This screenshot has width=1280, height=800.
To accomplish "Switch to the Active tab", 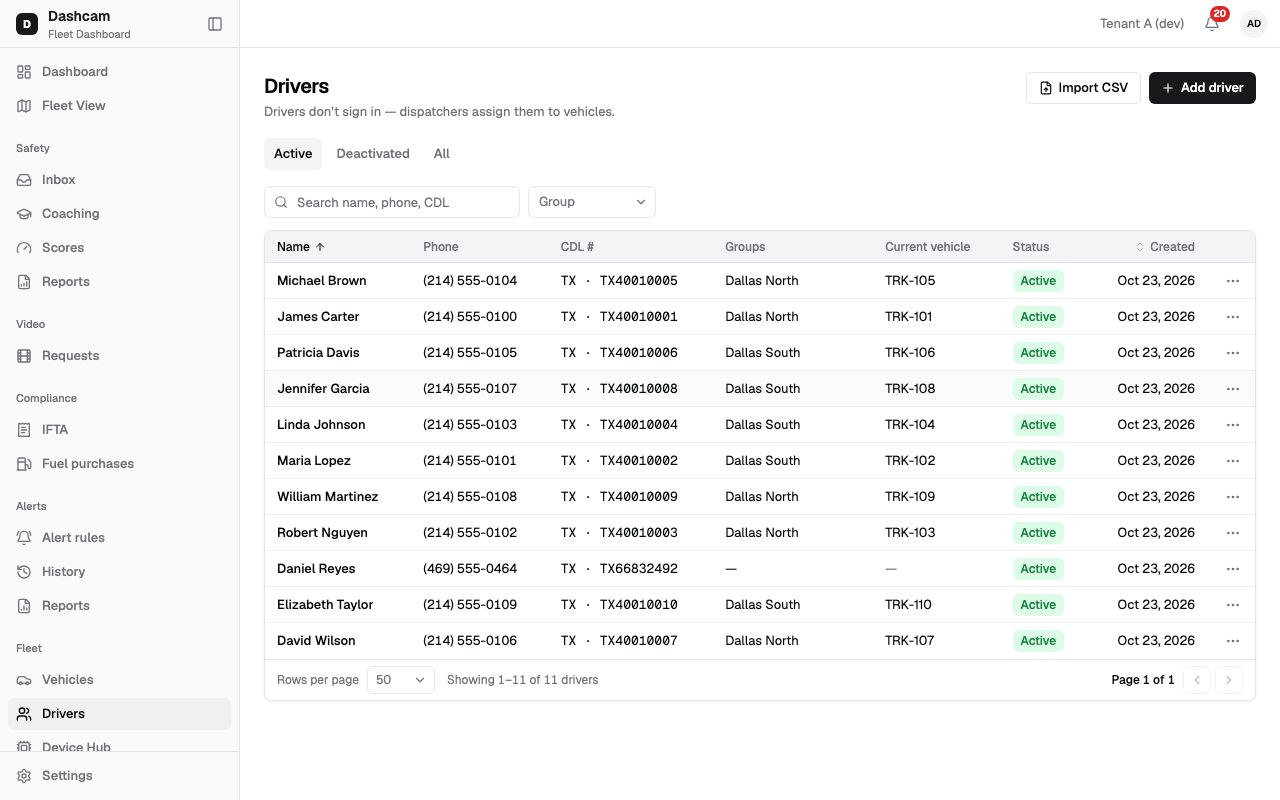I will [293, 154].
